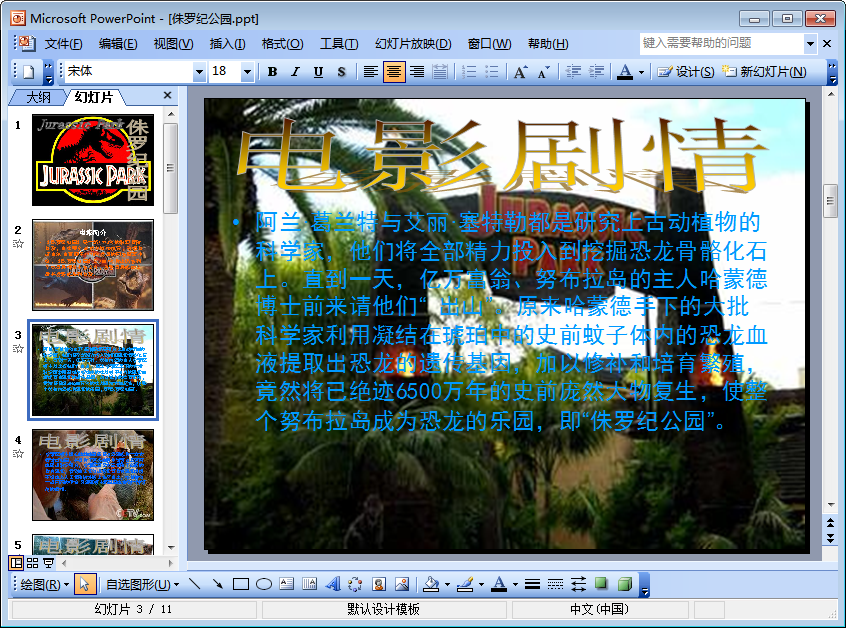Increase indent level

click(x=596, y=72)
